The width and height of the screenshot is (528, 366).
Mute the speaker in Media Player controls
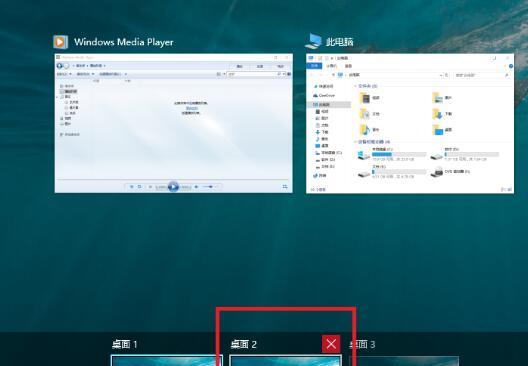click(196, 187)
